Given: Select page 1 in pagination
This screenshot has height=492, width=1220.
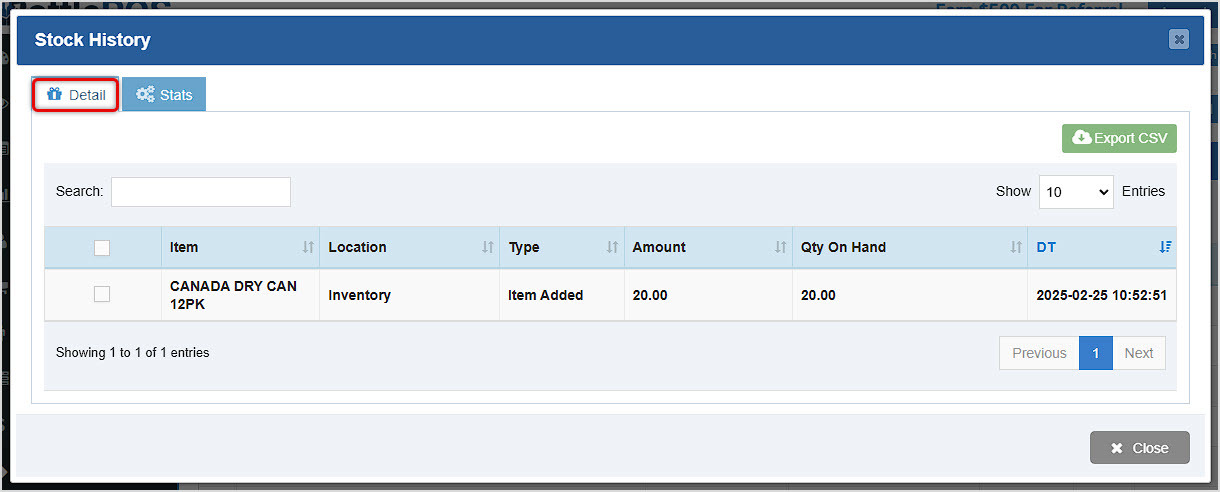Looking at the screenshot, I should pos(1096,353).
